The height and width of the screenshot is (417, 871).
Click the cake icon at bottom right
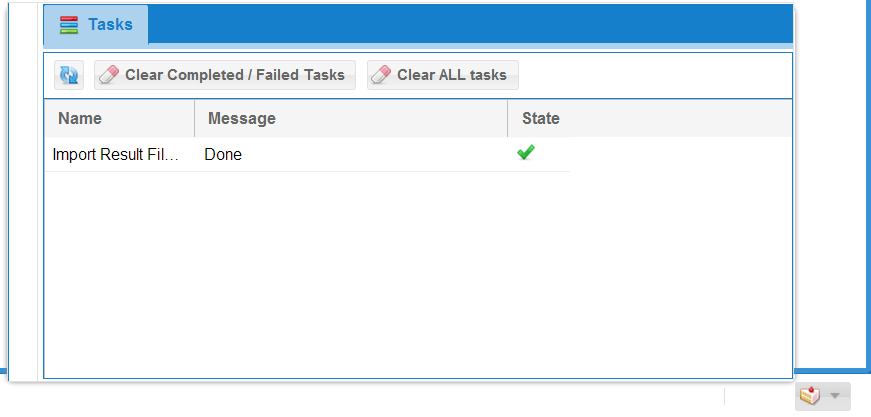point(809,396)
